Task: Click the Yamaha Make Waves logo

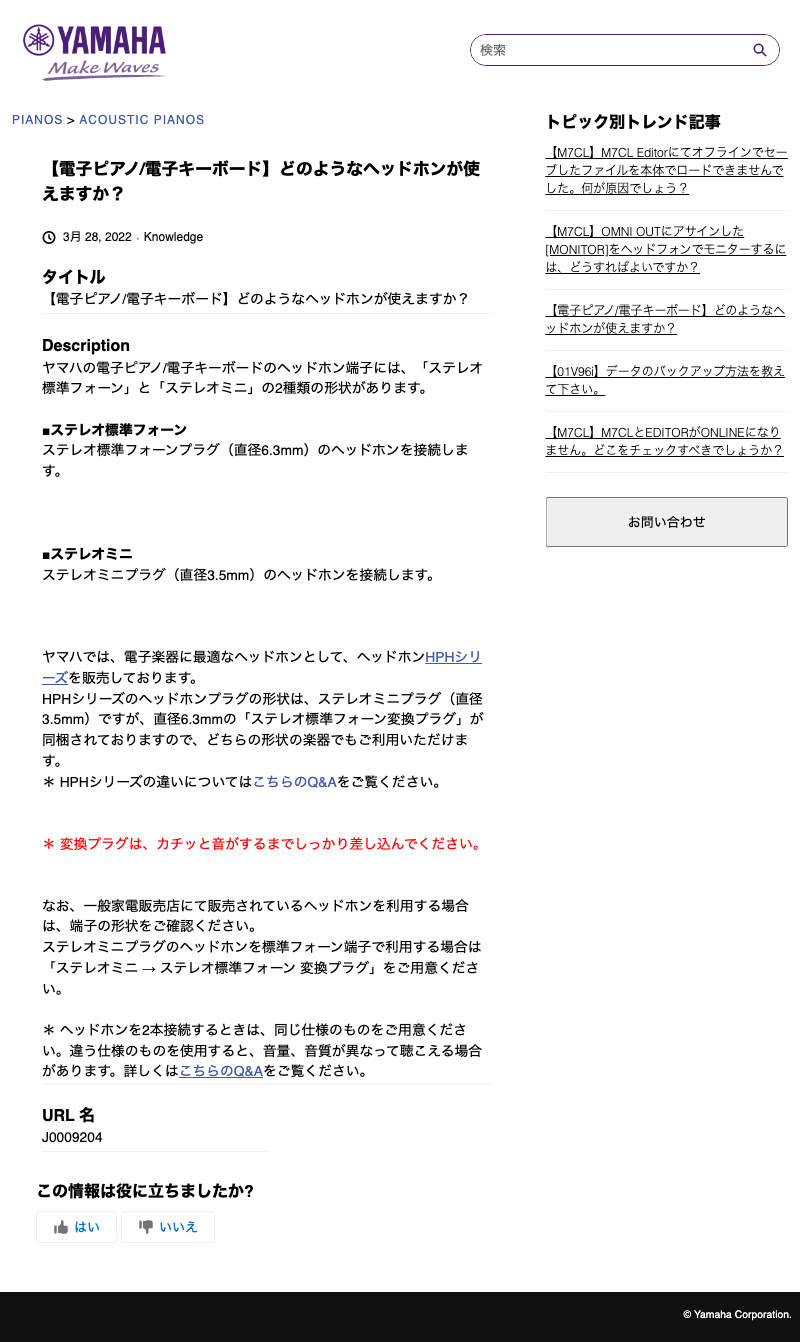Action: 94,52
